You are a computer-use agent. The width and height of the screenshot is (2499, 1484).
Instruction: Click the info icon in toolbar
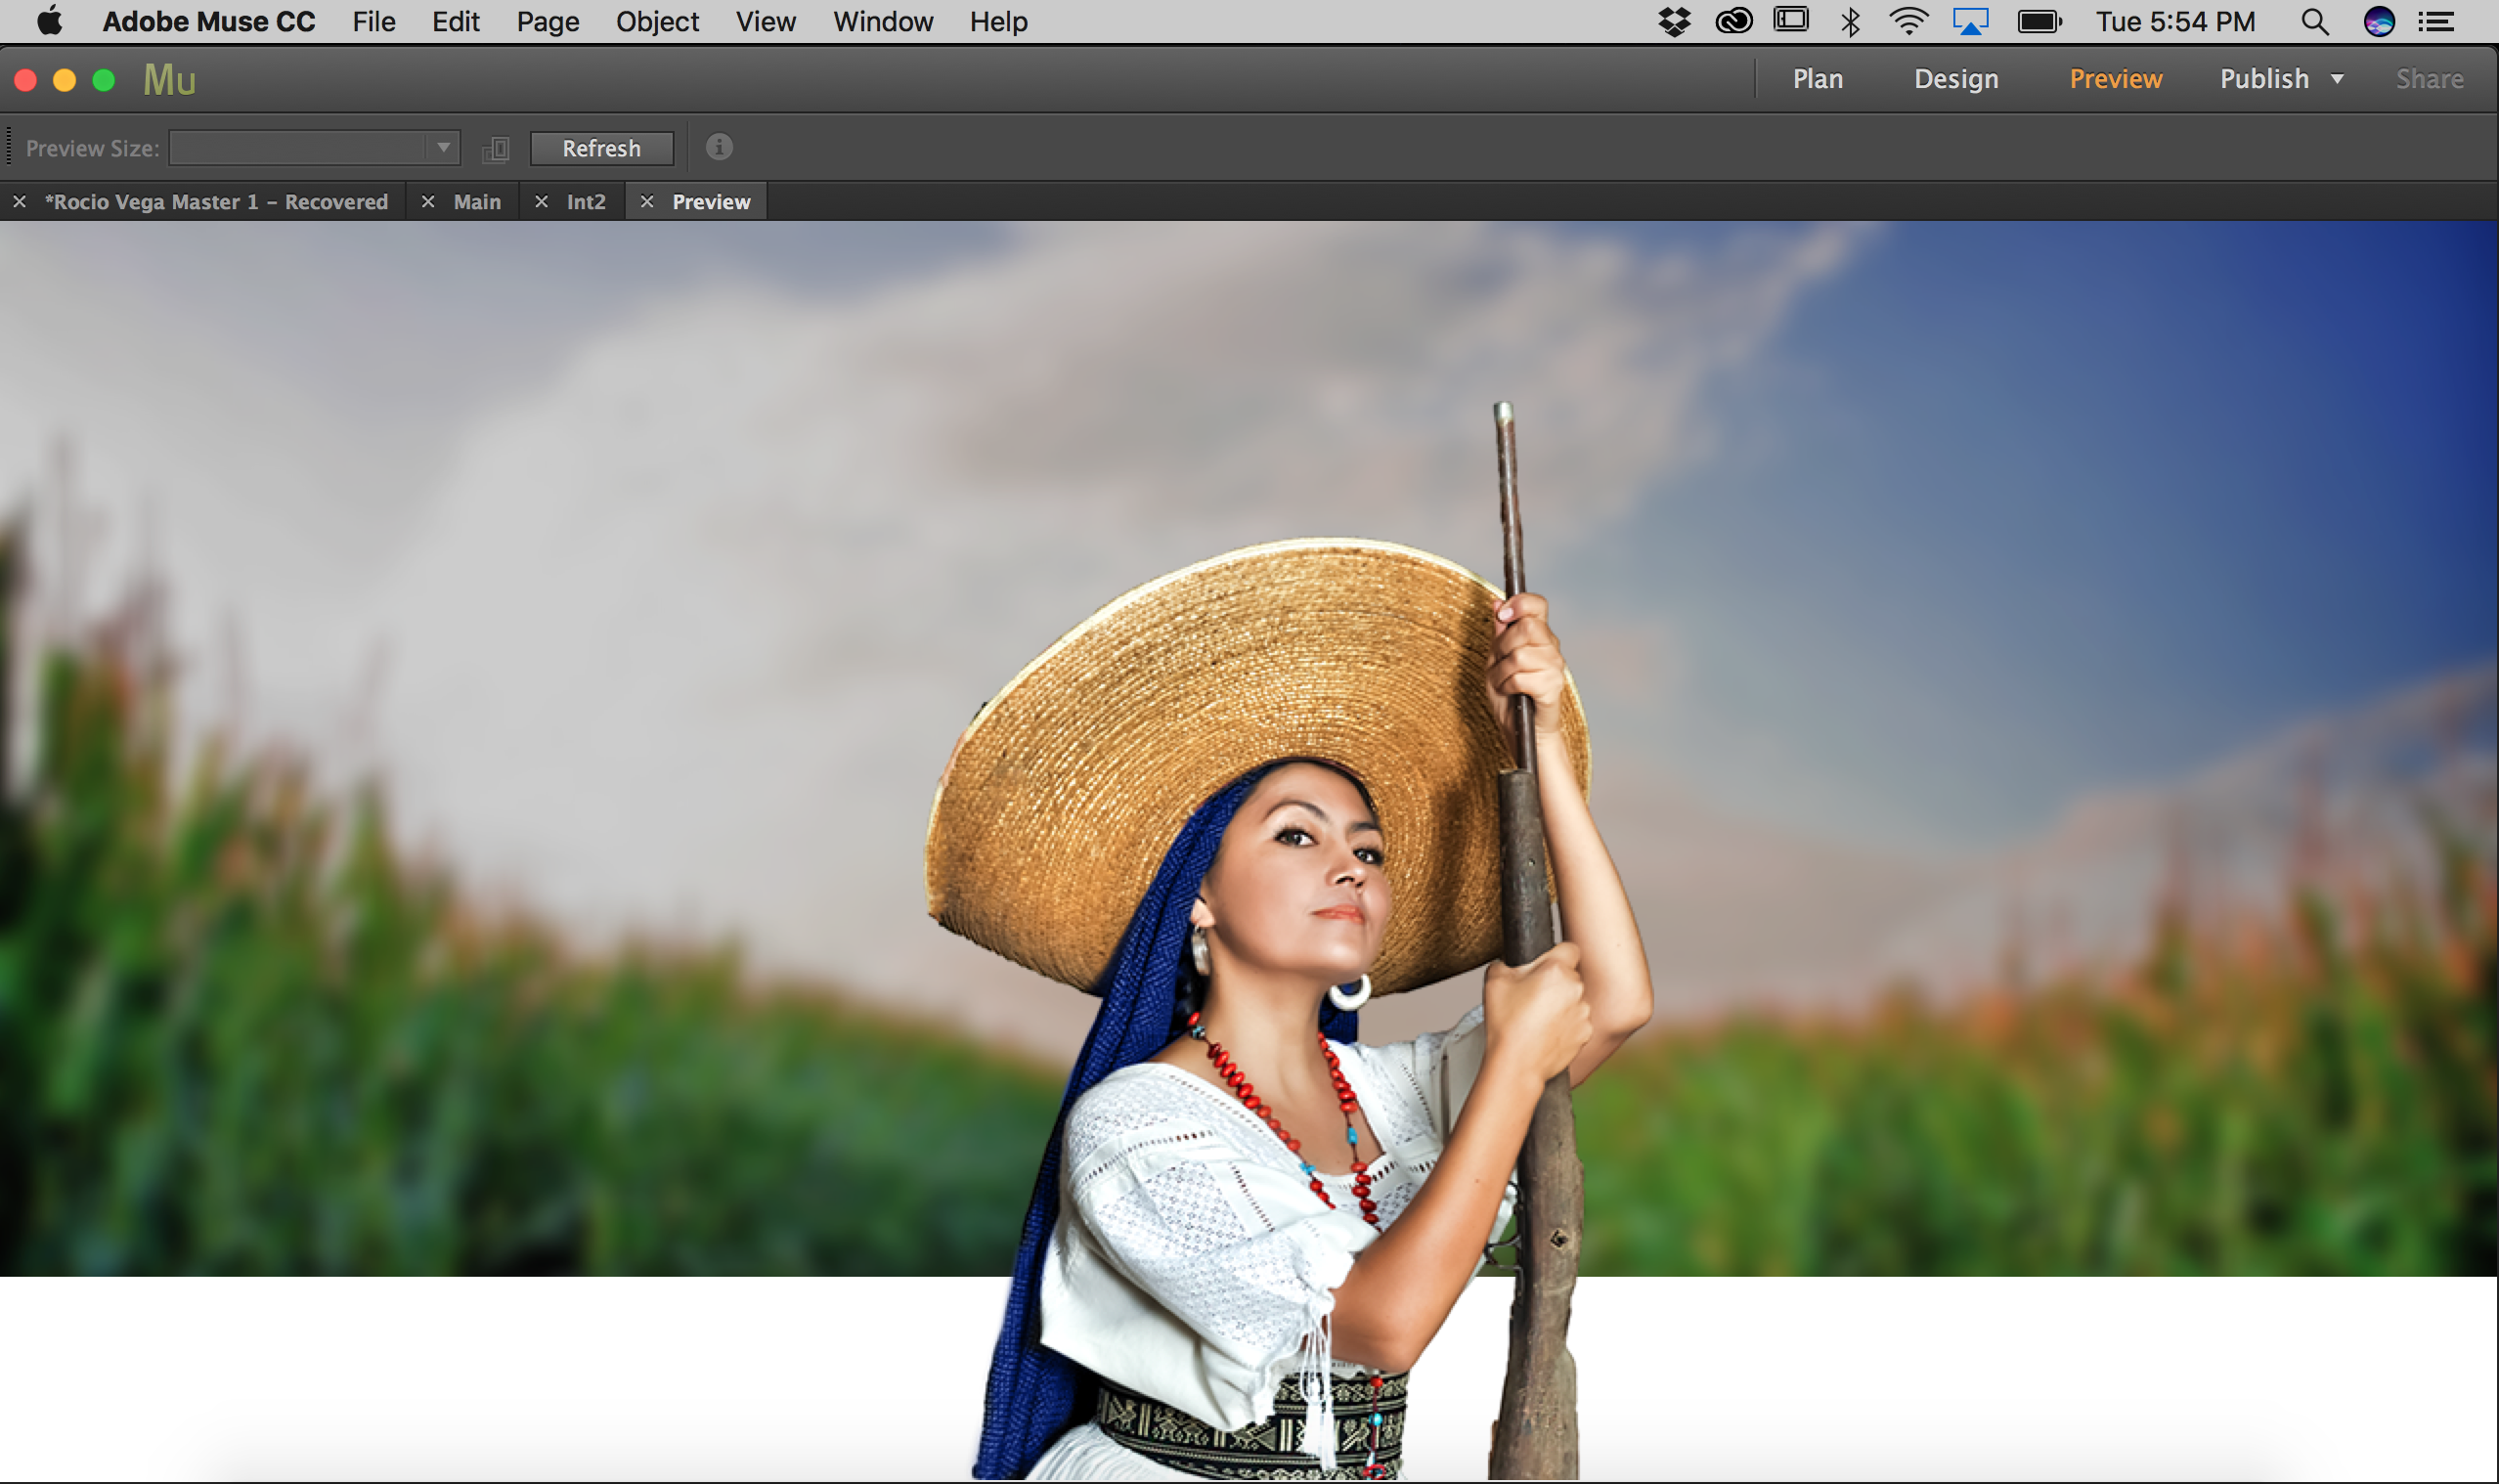[x=719, y=147]
